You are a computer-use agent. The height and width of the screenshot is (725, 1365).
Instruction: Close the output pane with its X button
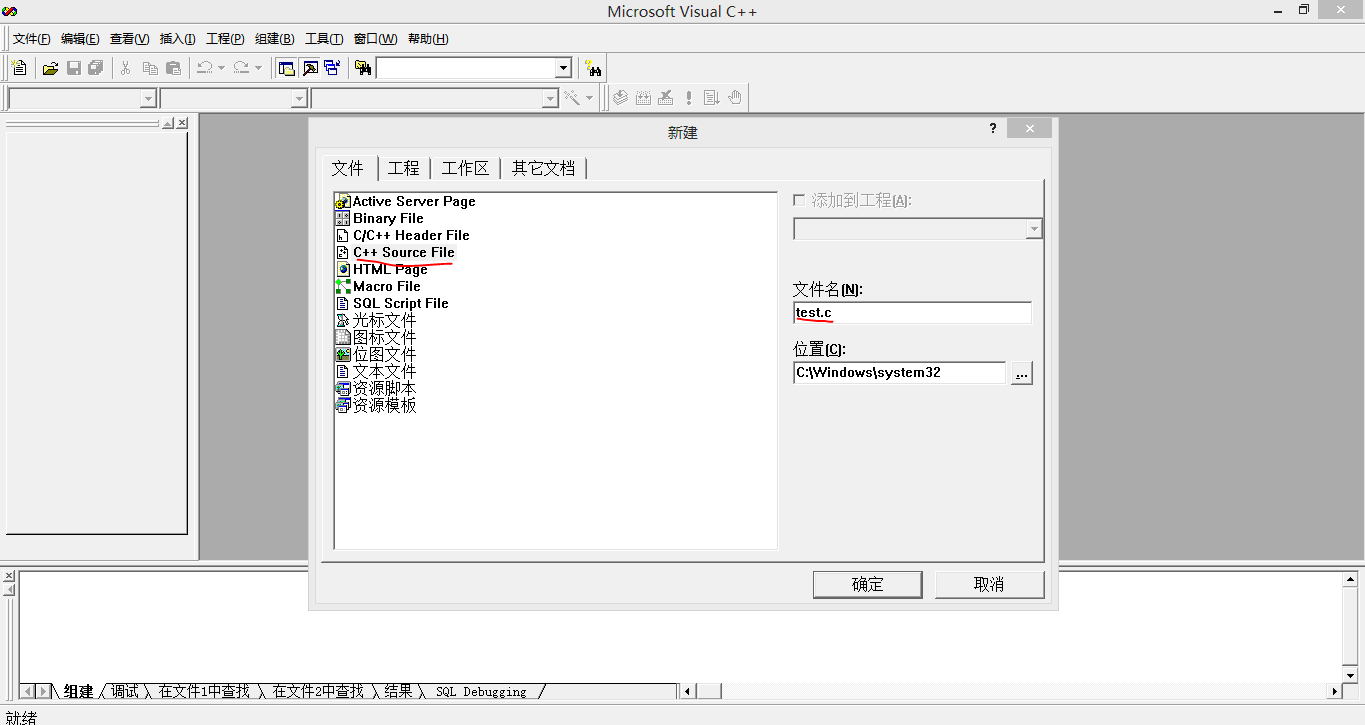(x=8, y=577)
